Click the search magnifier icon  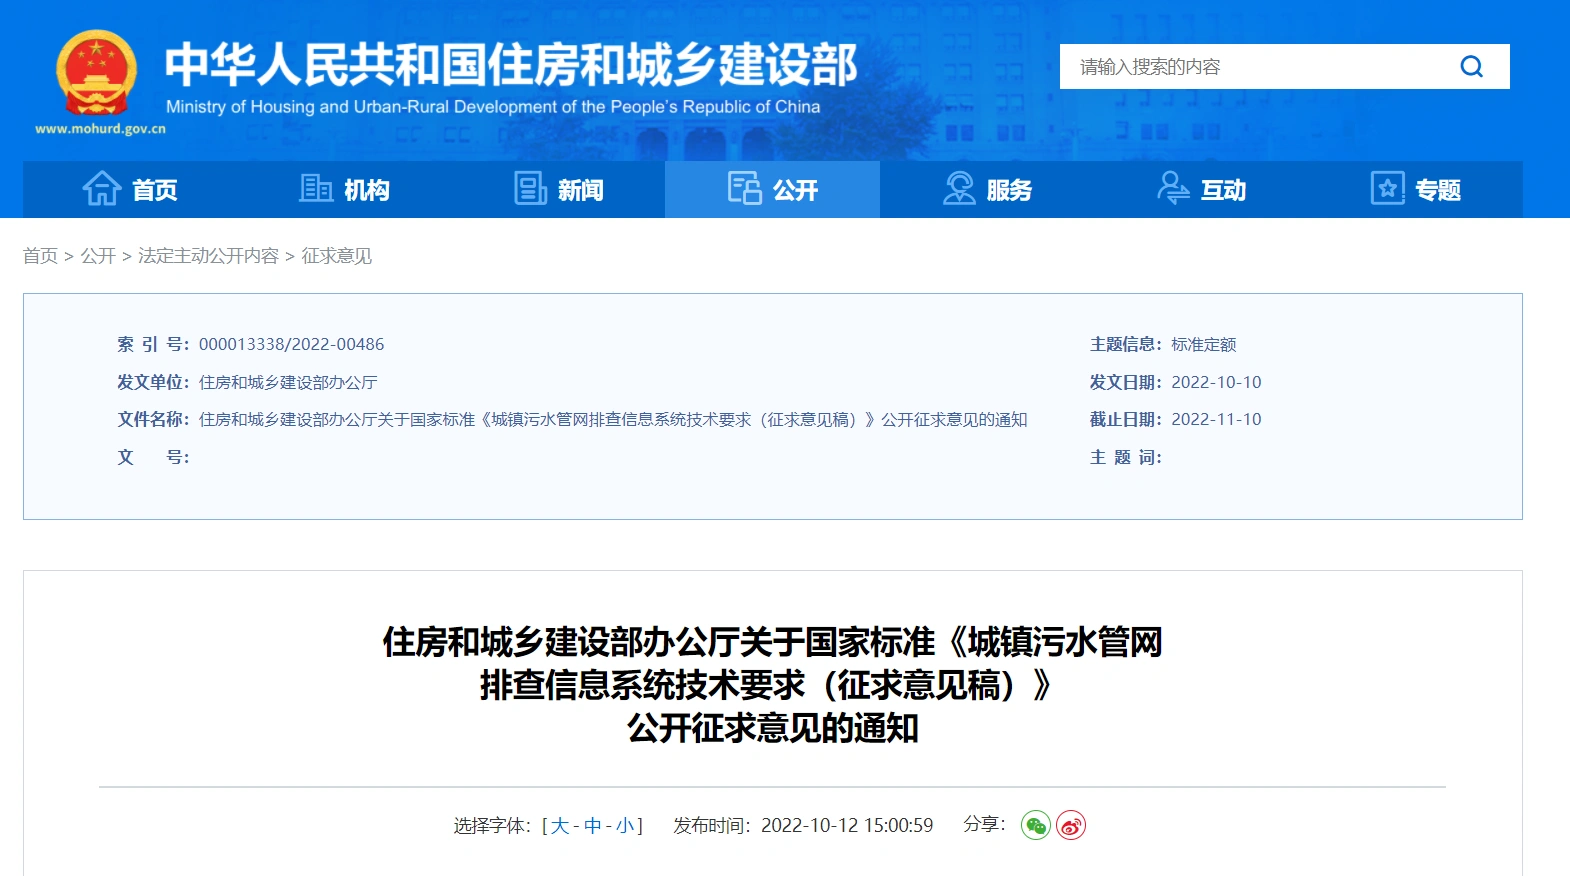1471,67
